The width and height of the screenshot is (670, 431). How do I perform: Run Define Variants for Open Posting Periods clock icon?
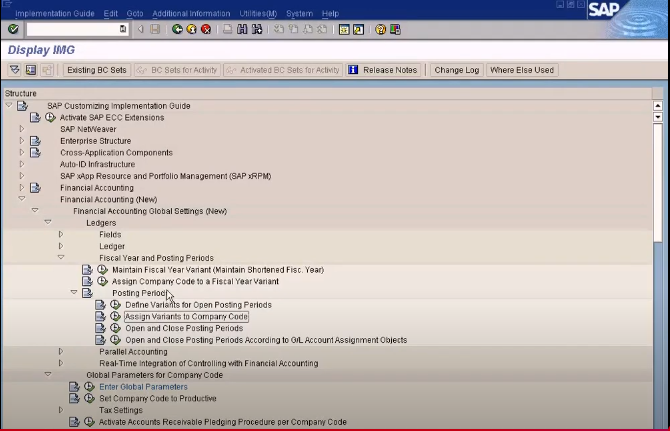115,305
